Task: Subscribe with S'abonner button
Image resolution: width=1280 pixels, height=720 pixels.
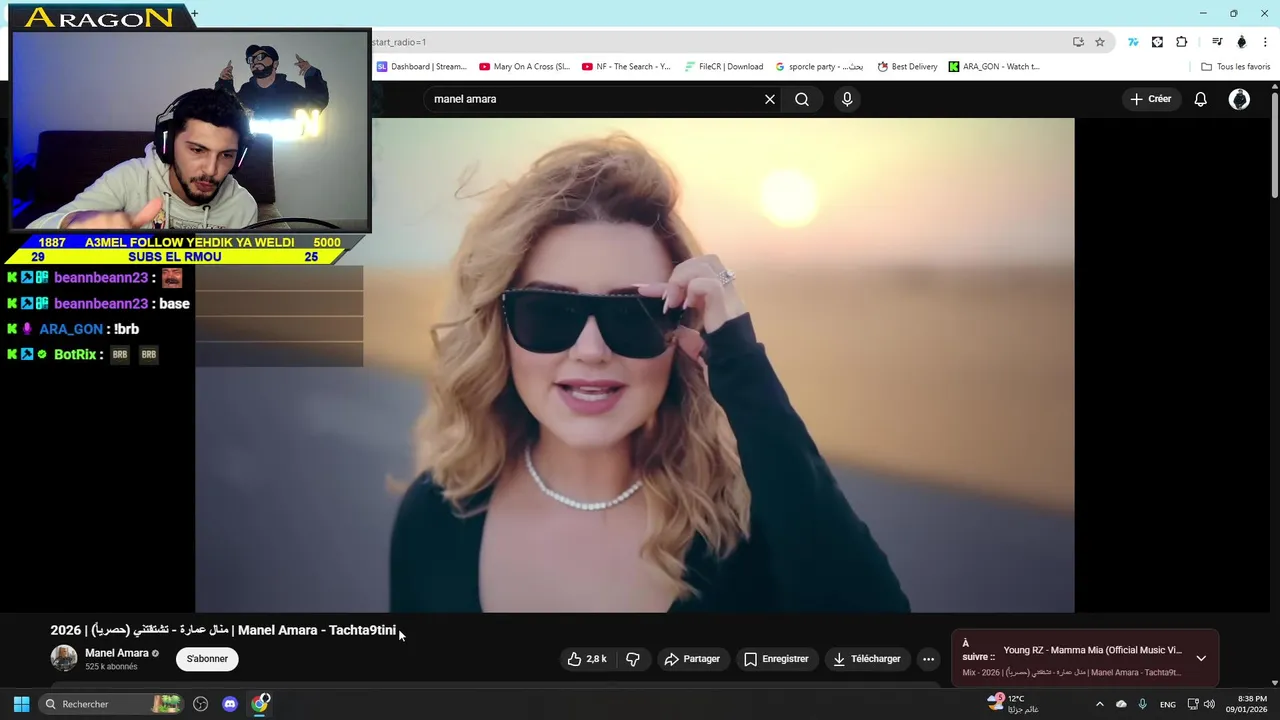Action: pyautogui.click(x=207, y=659)
